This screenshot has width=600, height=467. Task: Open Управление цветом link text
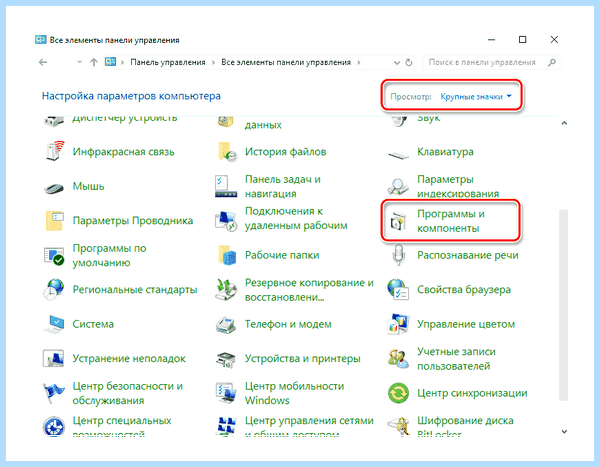(x=466, y=324)
